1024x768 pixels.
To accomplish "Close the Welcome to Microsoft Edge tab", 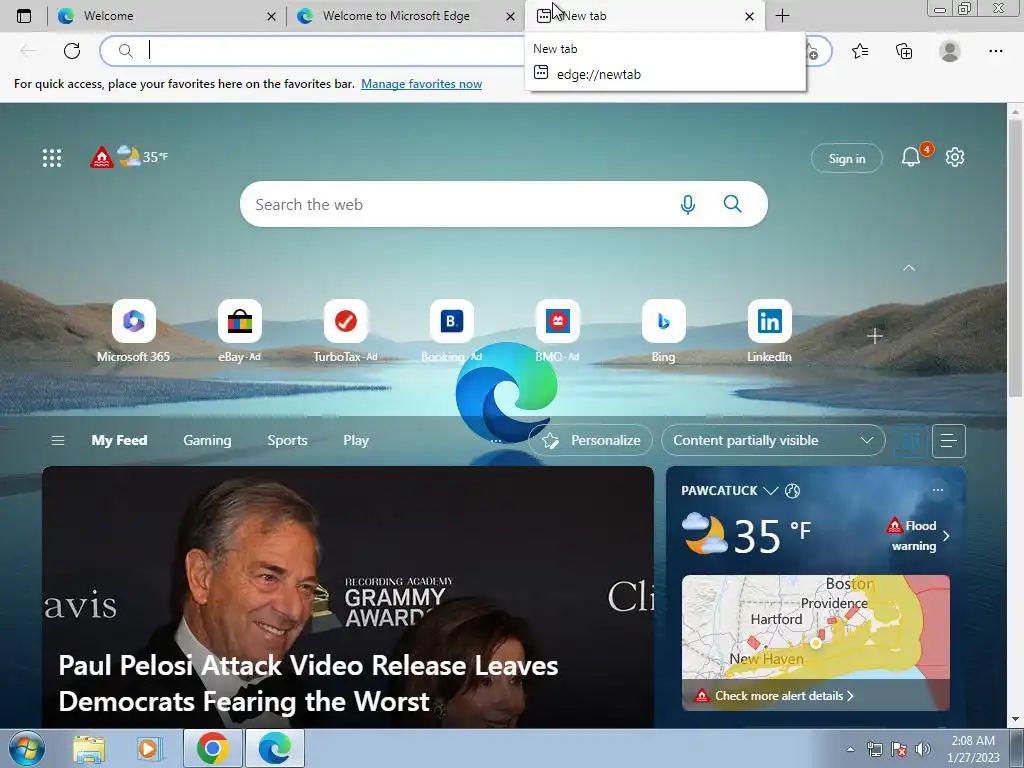I will click(511, 16).
